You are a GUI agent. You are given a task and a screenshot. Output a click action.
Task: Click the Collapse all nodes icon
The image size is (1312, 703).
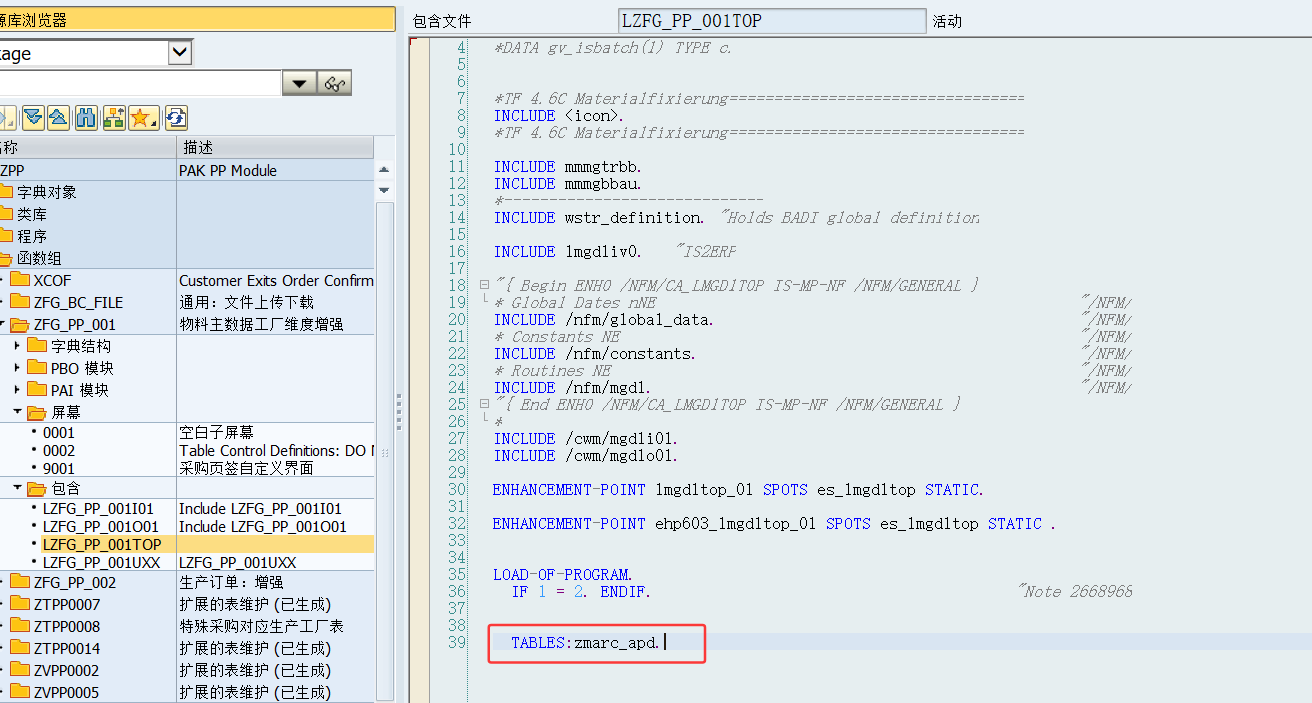click(59, 118)
